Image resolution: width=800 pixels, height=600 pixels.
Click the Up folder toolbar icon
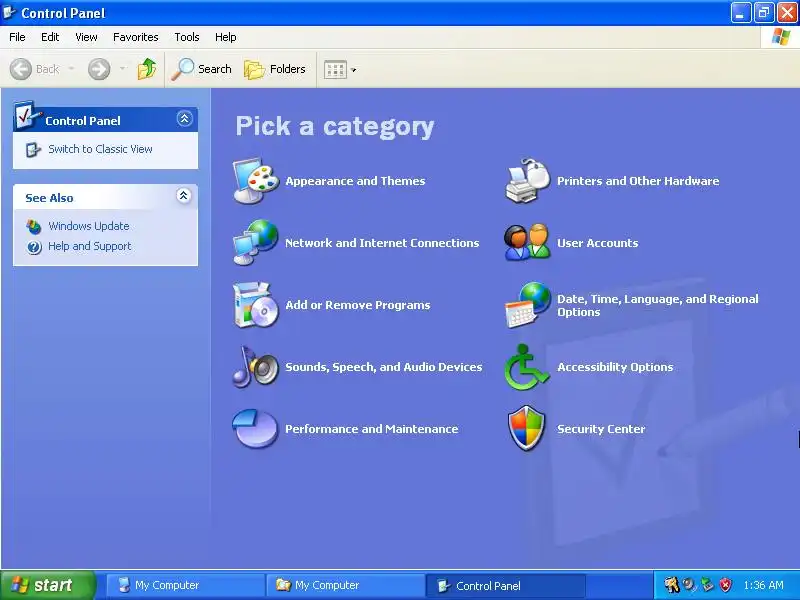coord(147,69)
